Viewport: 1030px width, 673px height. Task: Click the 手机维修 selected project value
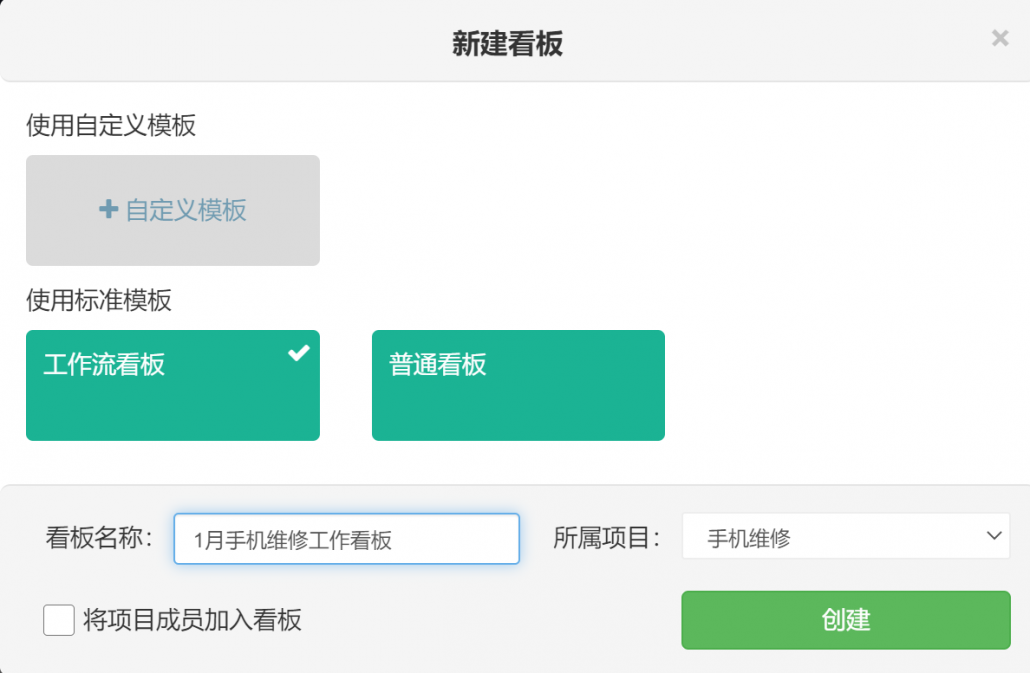pyautogui.click(x=749, y=538)
